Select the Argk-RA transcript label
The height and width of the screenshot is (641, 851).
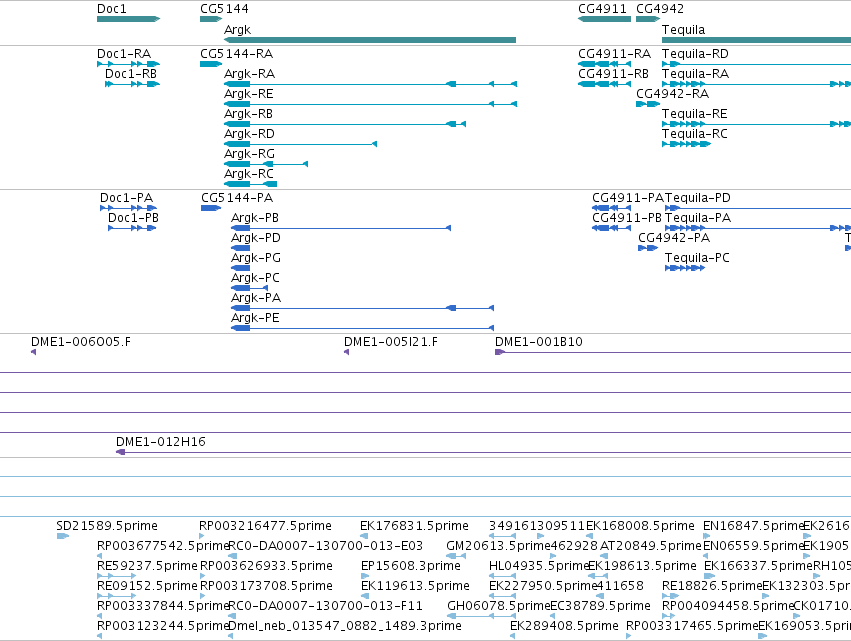click(x=250, y=74)
